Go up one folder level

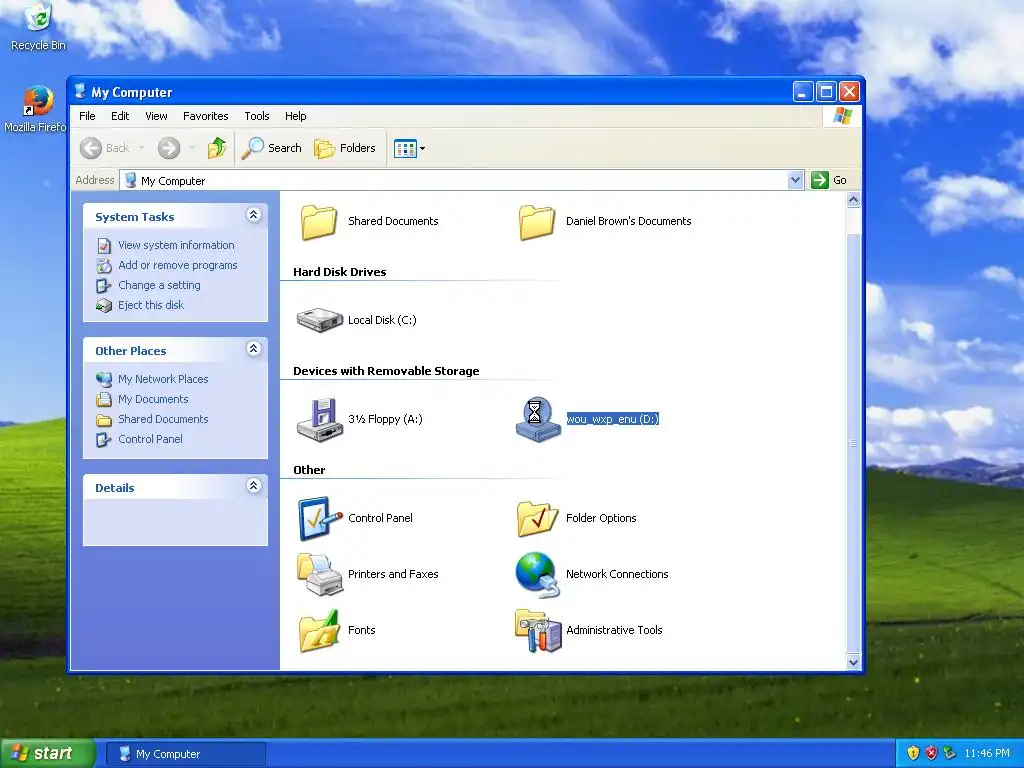coord(217,148)
